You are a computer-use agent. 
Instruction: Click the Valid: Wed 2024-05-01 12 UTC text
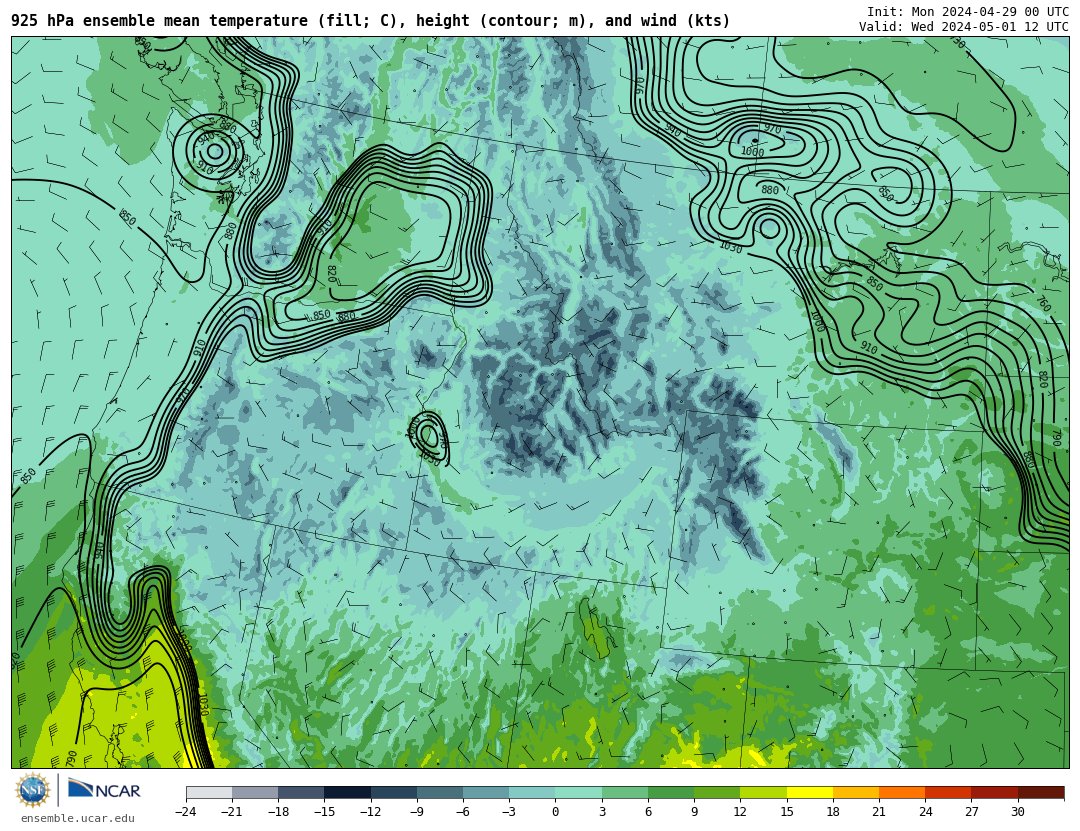pyautogui.click(x=964, y=27)
